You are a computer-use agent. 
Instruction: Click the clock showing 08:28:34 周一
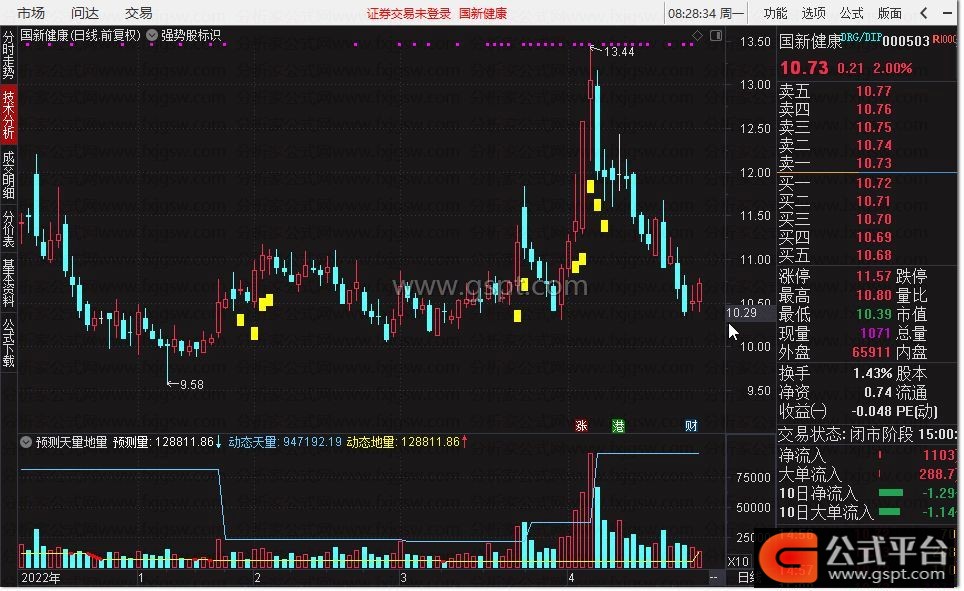coord(706,14)
